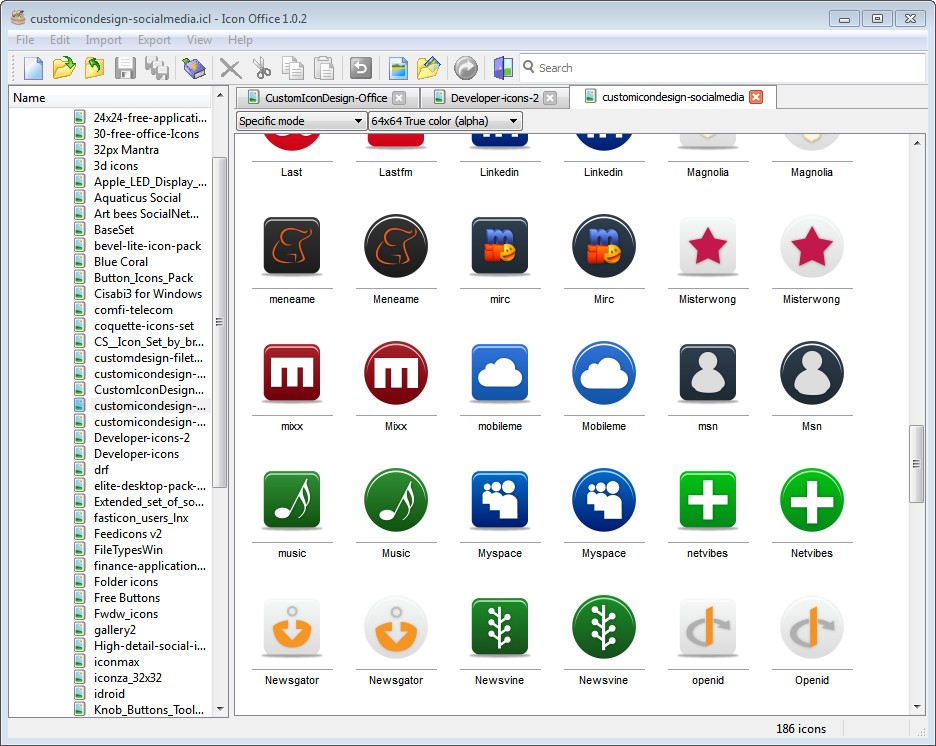
Task: Click into the Search field
Action: coord(725,68)
